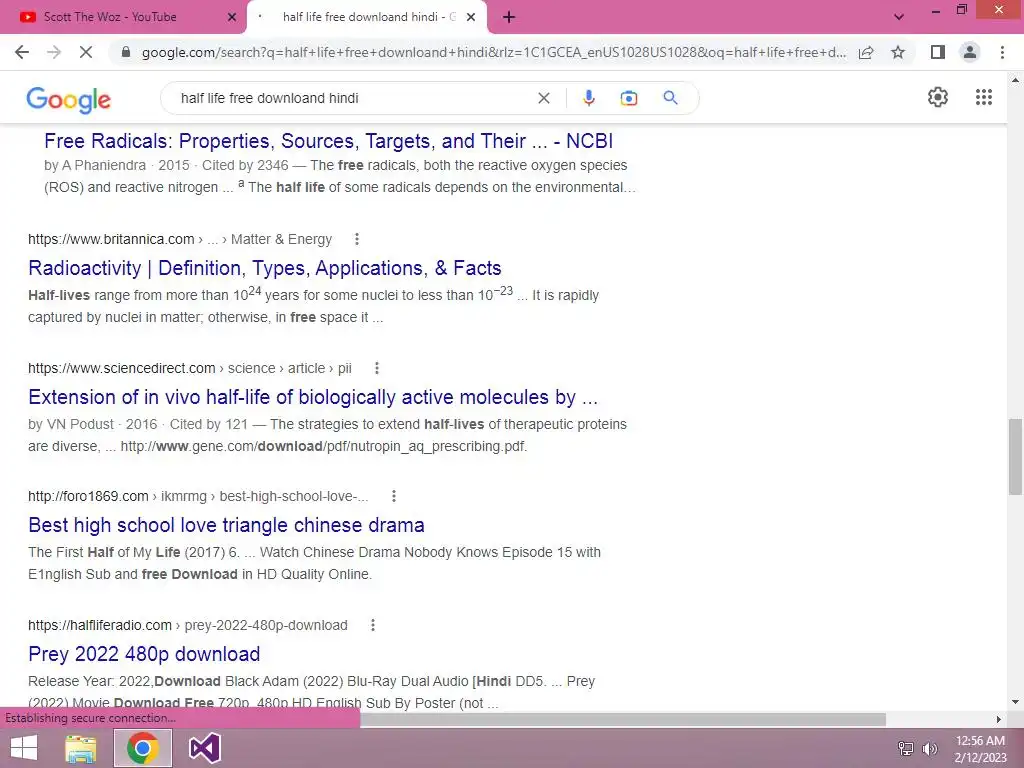Open Chrome side panel
The height and width of the screenshot is (768, 1024).
pos(938,52)
